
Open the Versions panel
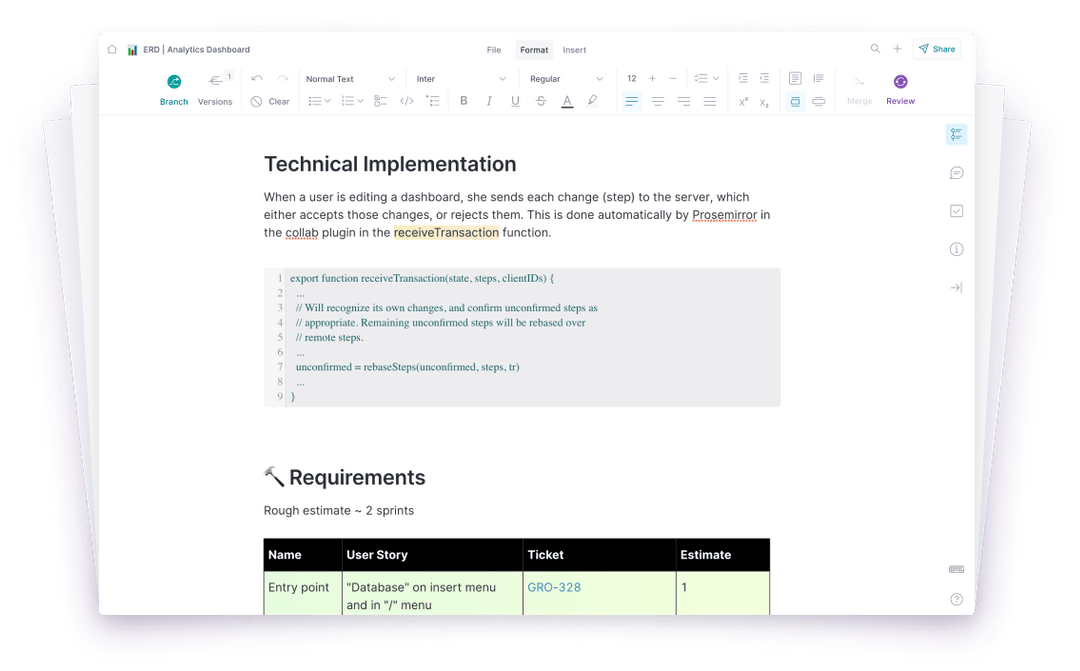pyautogui.click(x=215, y=90)
